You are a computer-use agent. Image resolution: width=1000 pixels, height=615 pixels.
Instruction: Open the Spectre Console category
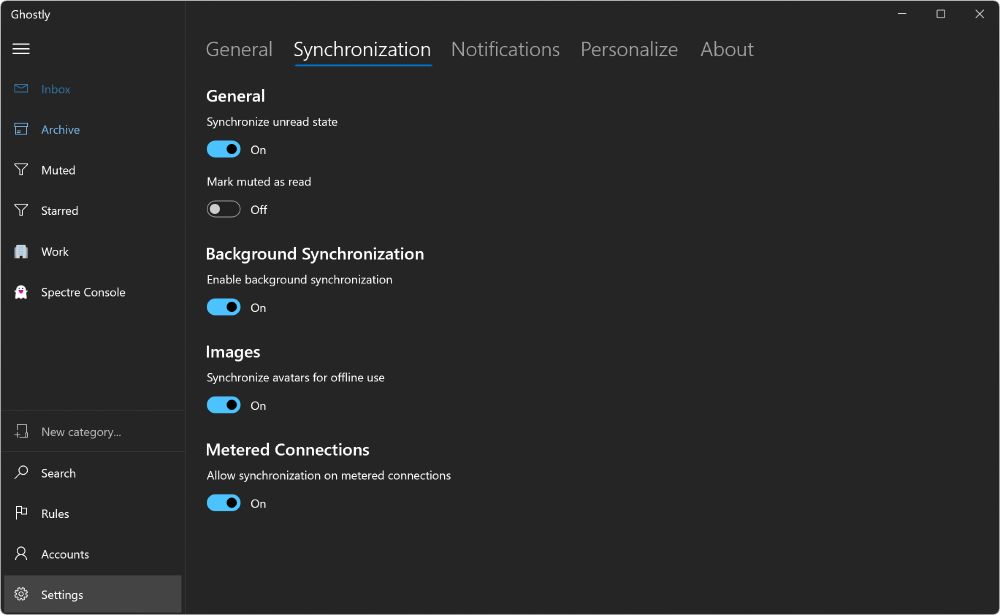coord(81,292)
